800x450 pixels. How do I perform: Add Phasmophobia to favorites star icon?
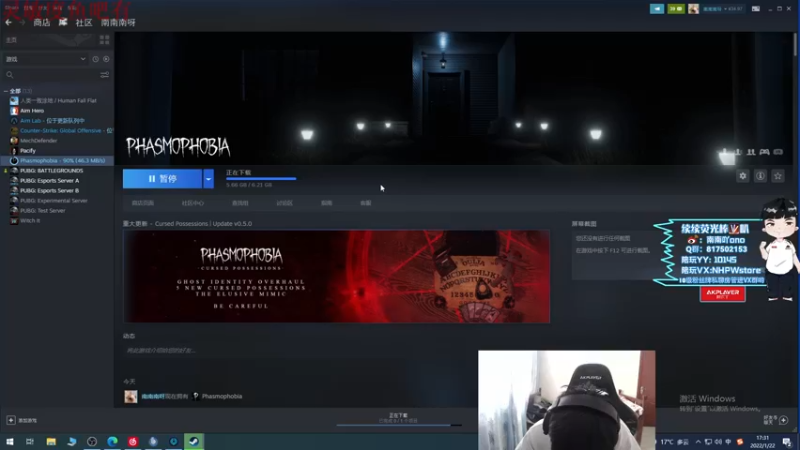click(778, 176)
